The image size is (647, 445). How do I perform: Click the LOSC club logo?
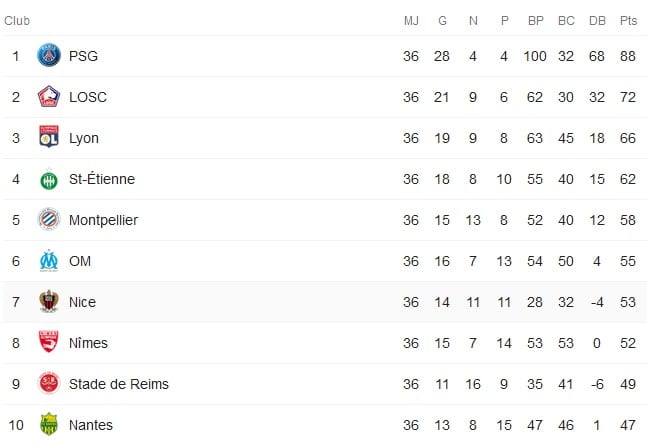(49, 96)
